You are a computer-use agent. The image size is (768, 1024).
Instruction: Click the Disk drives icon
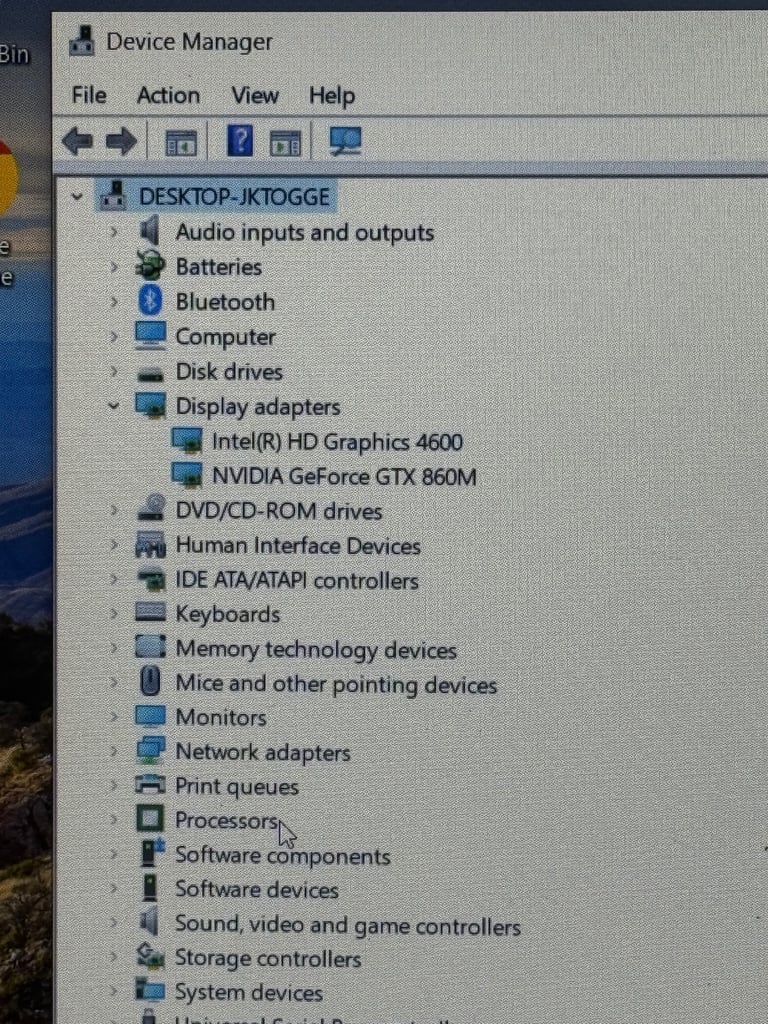tap(150, 374)
